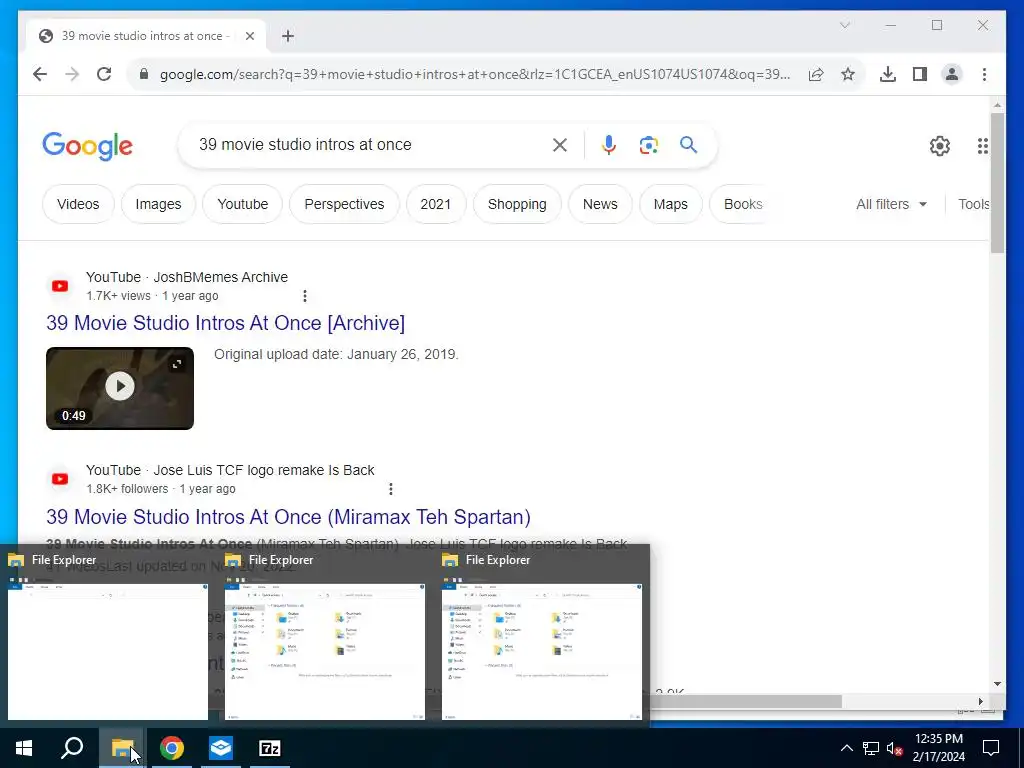The width and height of the screenshot is (1024, 768).
Task: Click the vertical page scrollbar thumb
Action: [997, 183]
